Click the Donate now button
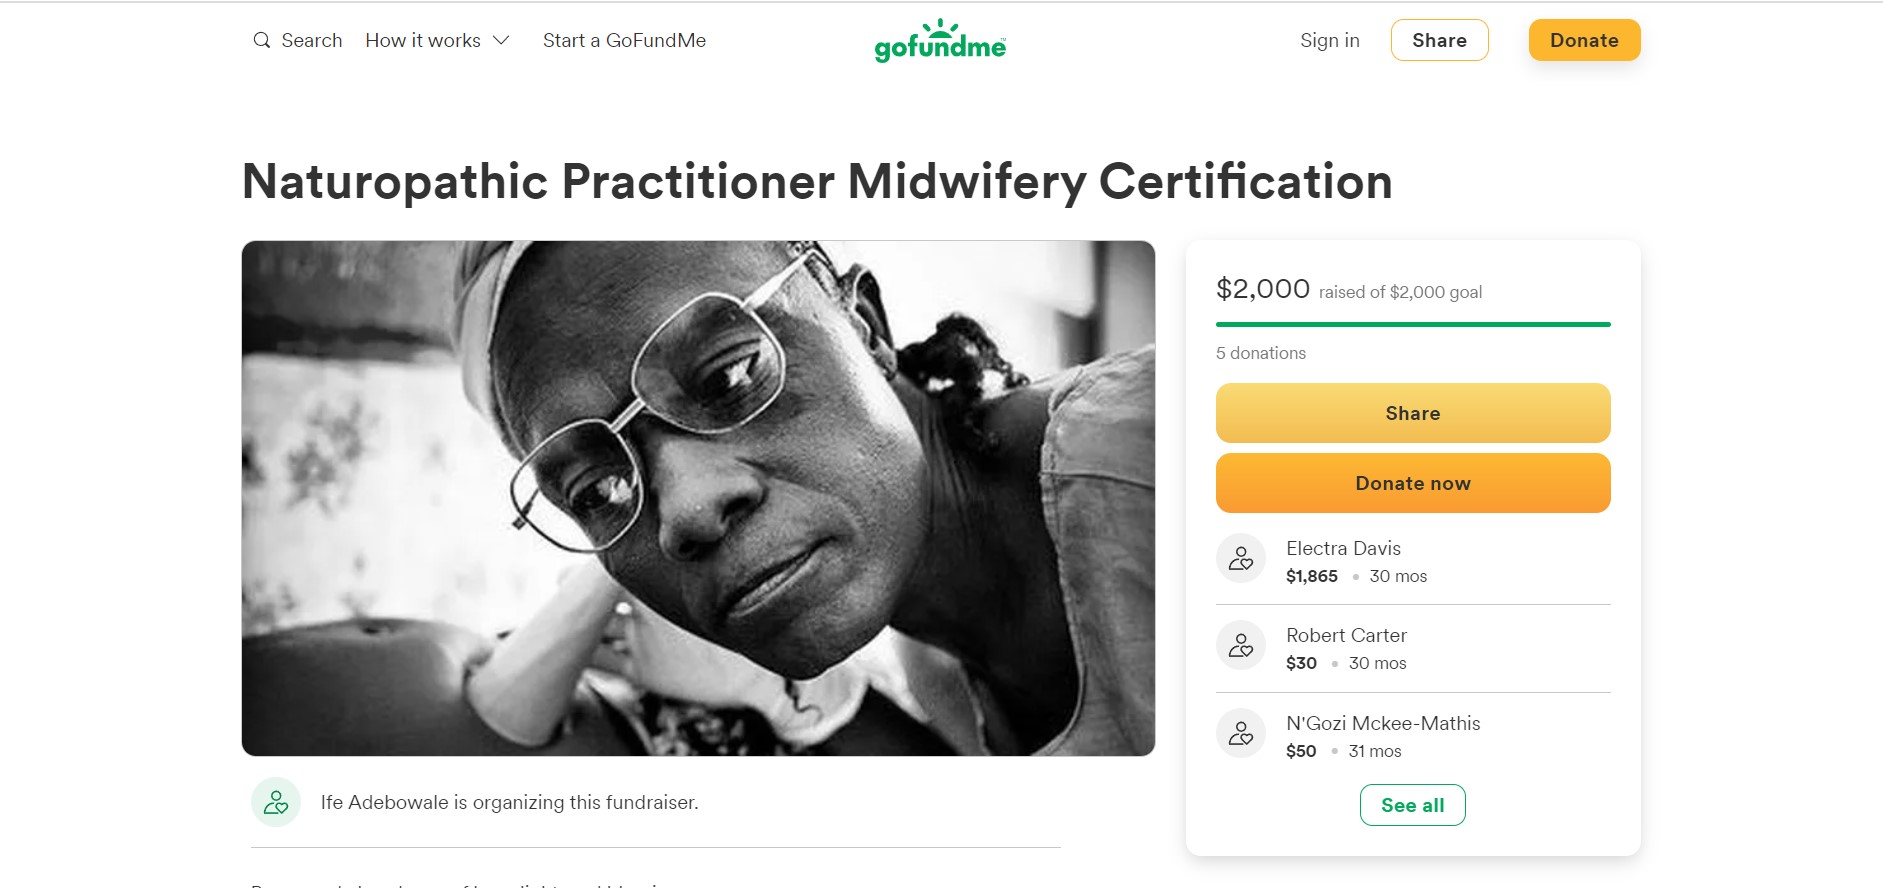1883x888 pixels. coord(1412,483)
